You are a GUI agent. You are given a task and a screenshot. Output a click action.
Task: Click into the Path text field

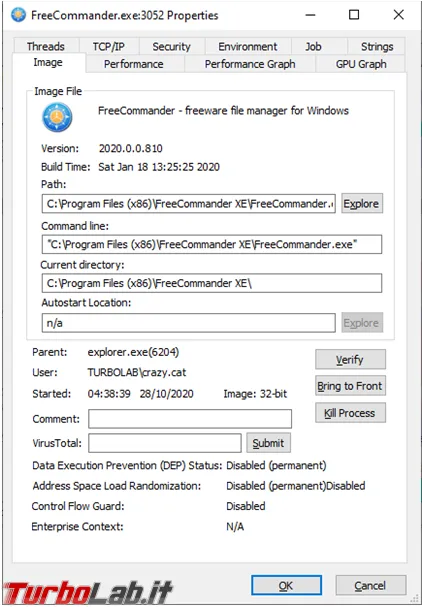[x=189, y=204]
